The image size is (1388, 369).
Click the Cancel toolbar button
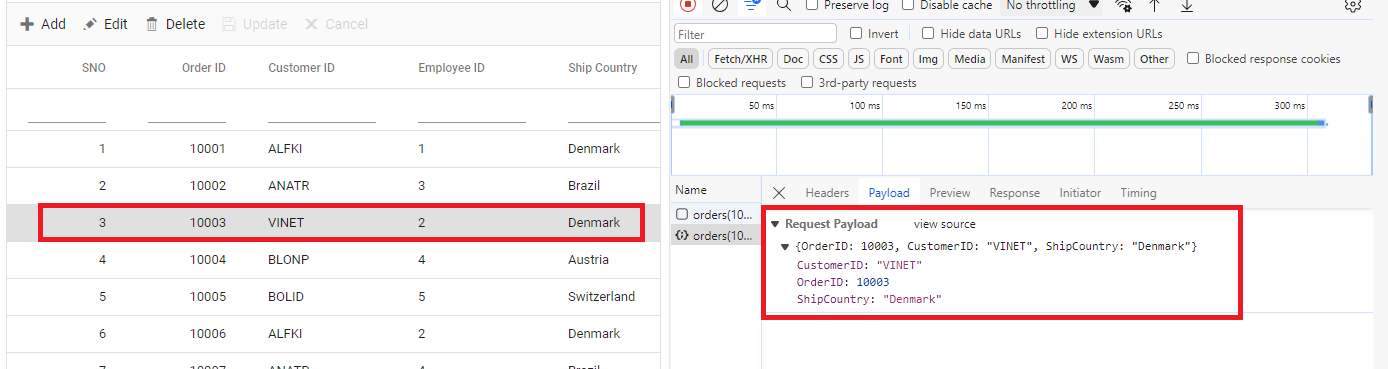coord(336,24)
